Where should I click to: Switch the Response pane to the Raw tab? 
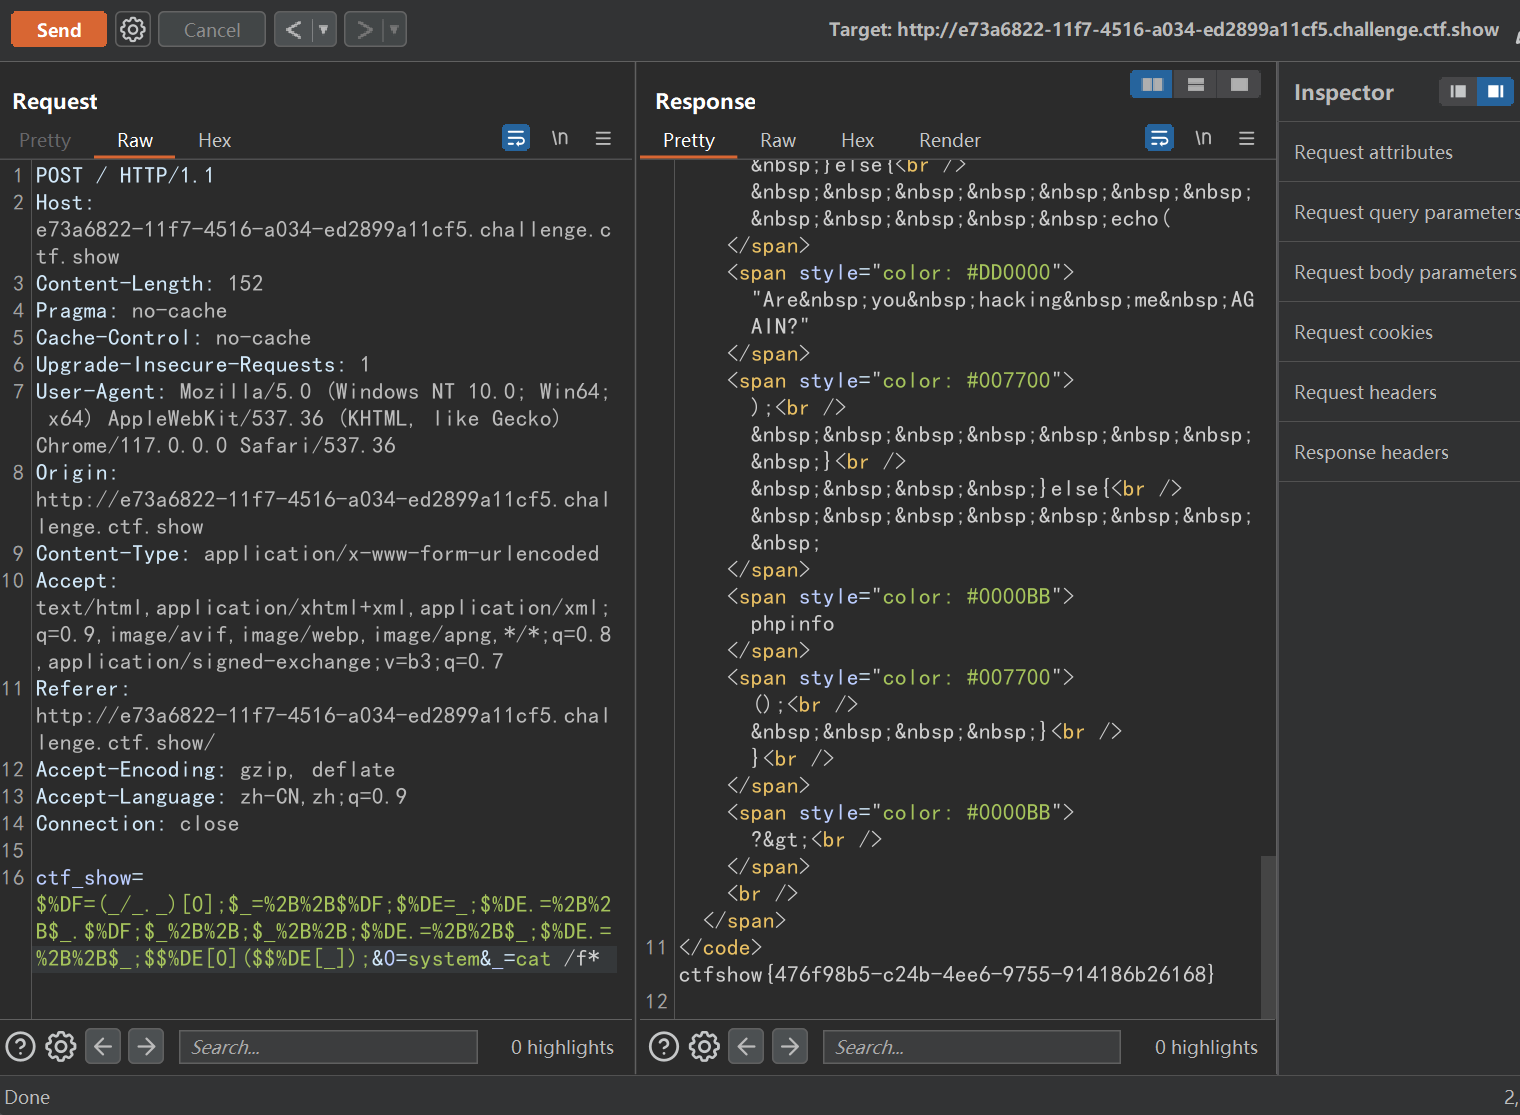point(778,140)
